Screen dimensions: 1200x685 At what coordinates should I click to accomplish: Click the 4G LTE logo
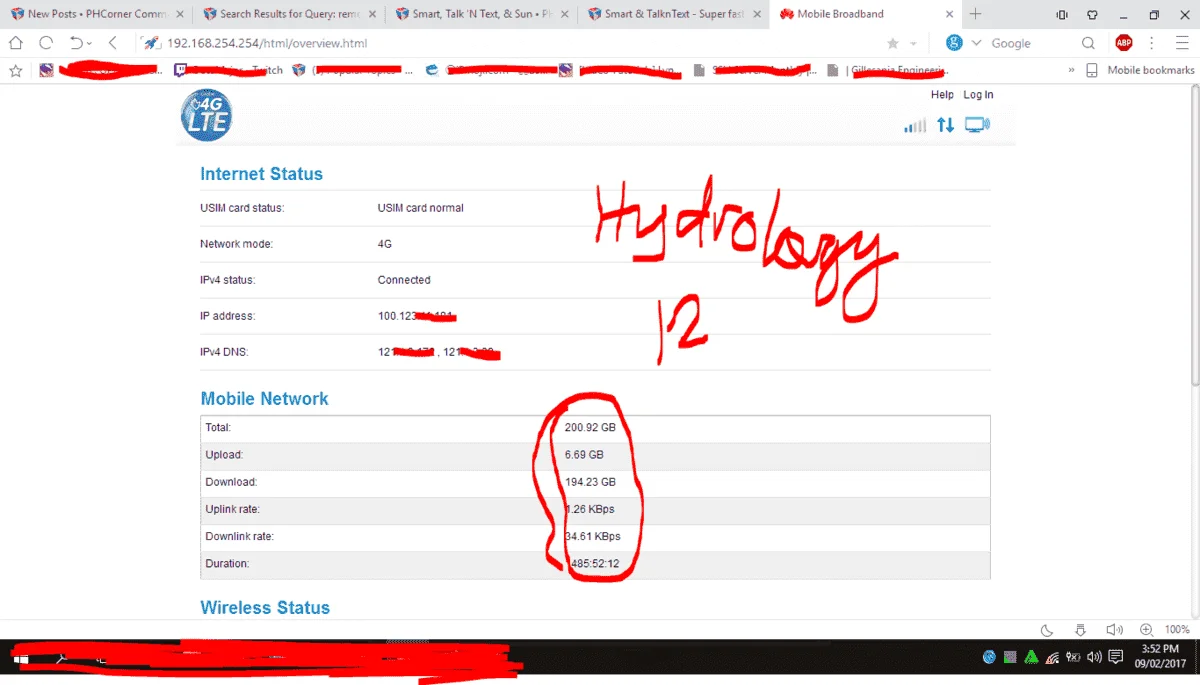(x=207, y=115)
